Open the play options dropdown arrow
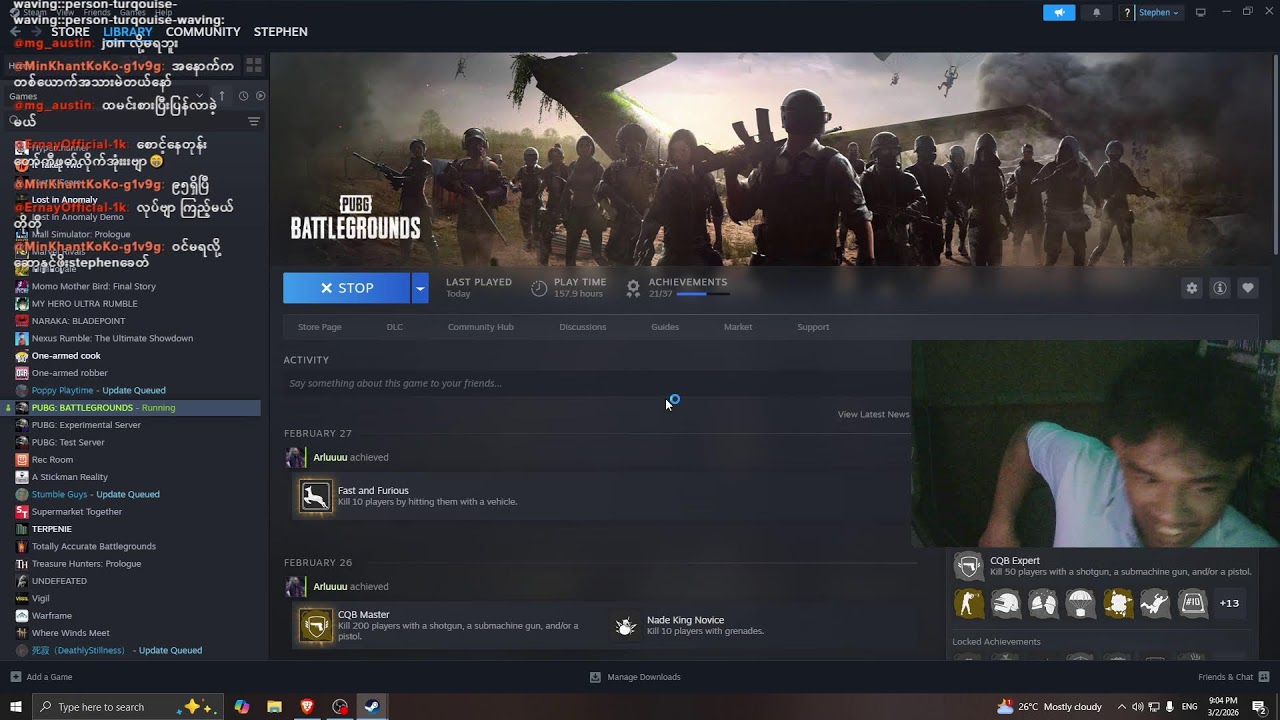Screen dimensions: 1280x720 [420, 288]
